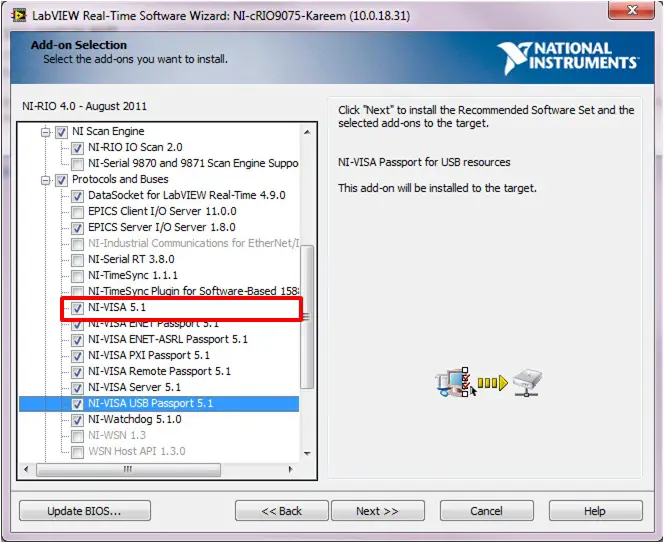Click 'This add-on will be installed to the target.'
Image resolution: width=664 pixels, height=543 pixels.
[437, 188]
